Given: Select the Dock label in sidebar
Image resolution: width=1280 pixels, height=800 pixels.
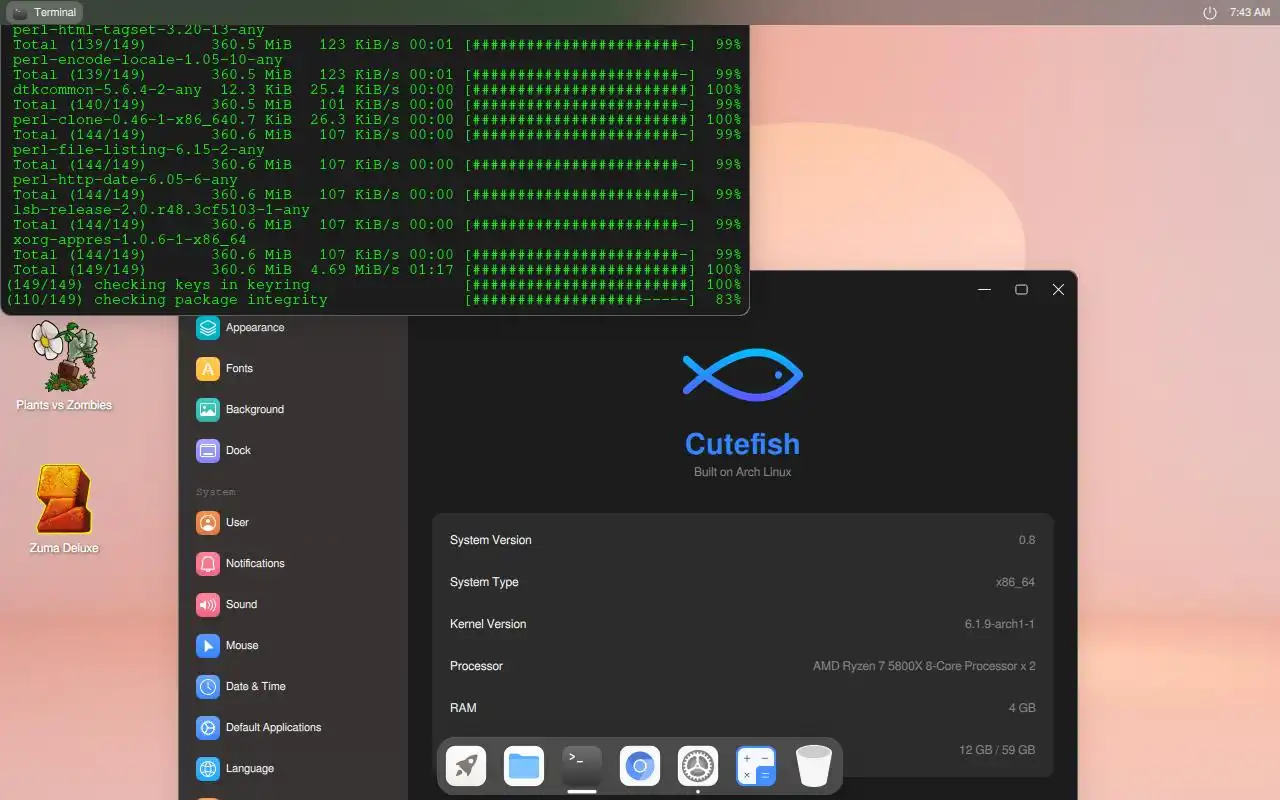Looking at the screenshot, I should 238,450.
